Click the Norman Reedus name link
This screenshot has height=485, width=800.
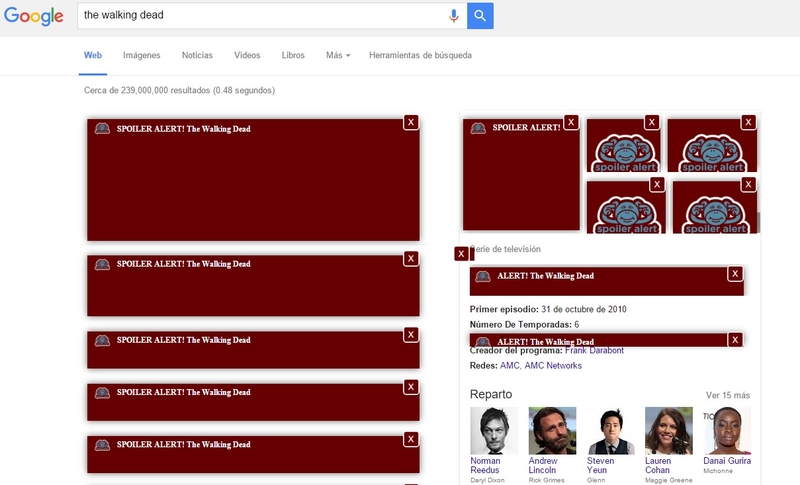[x=485, y=466]
